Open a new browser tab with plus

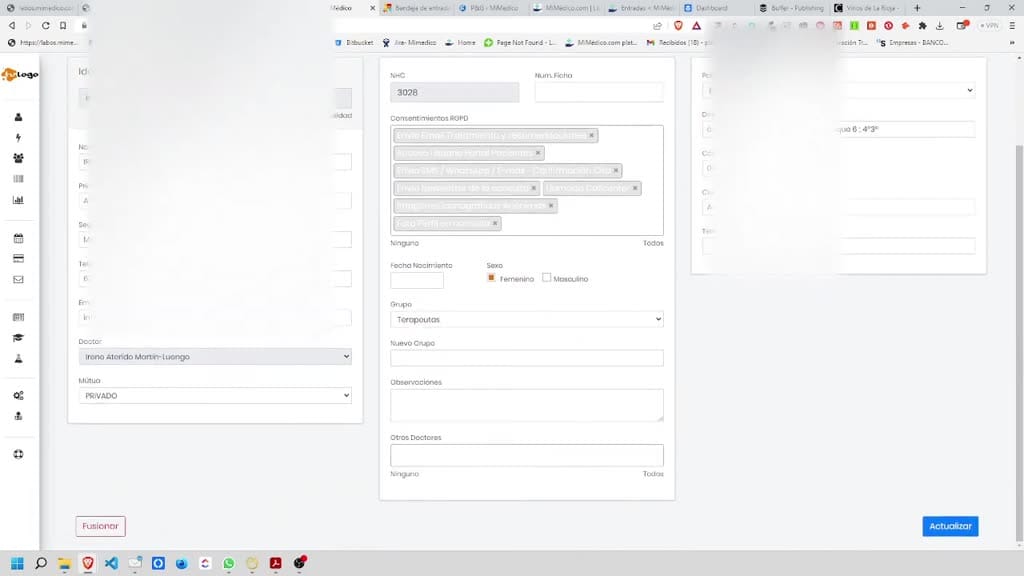click(917, 8)
